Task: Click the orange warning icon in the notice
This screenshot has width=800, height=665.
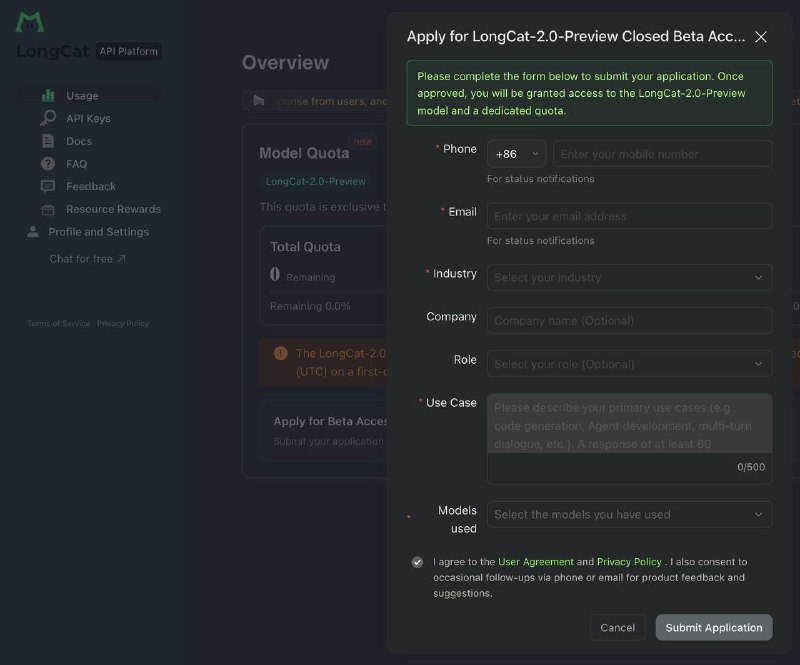Action: (281, 353)
